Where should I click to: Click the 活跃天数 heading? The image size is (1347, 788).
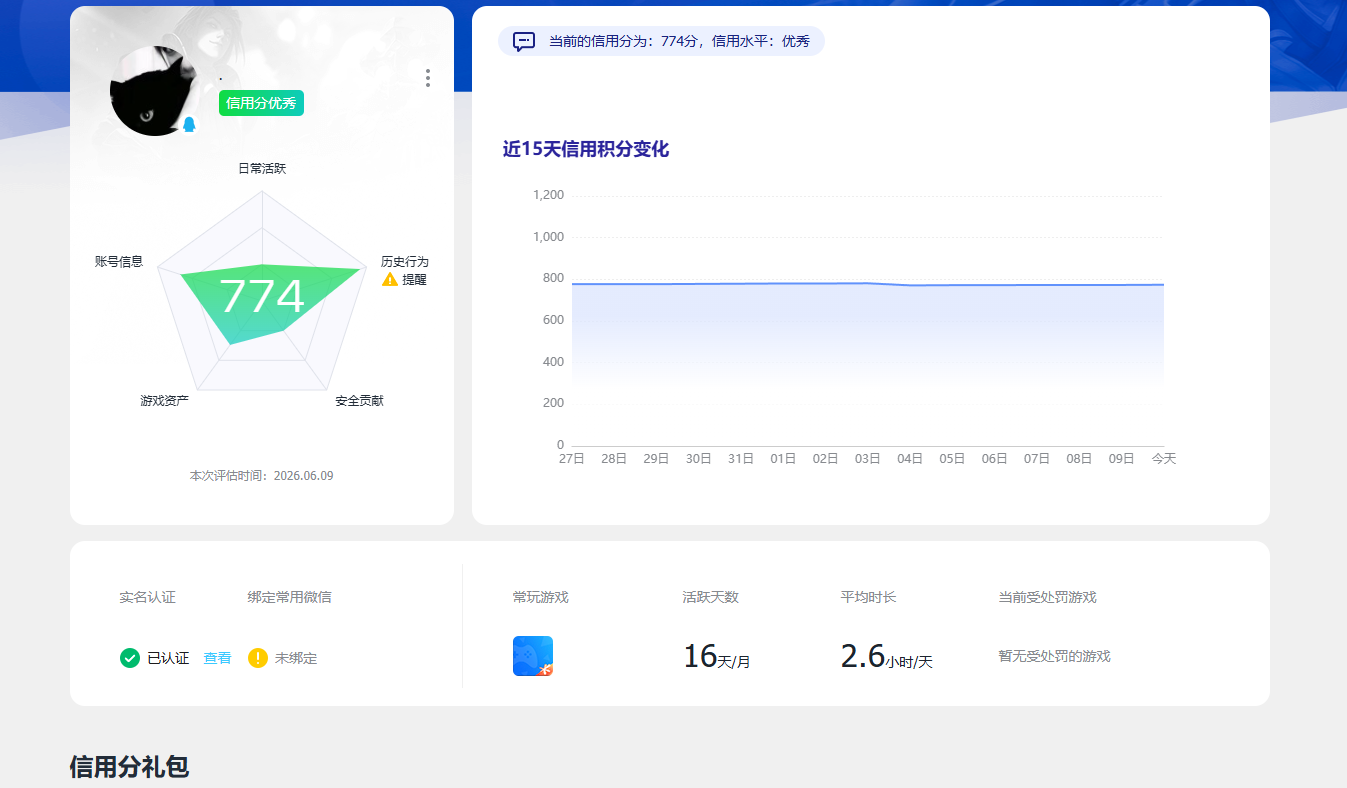tap(711, 597)
